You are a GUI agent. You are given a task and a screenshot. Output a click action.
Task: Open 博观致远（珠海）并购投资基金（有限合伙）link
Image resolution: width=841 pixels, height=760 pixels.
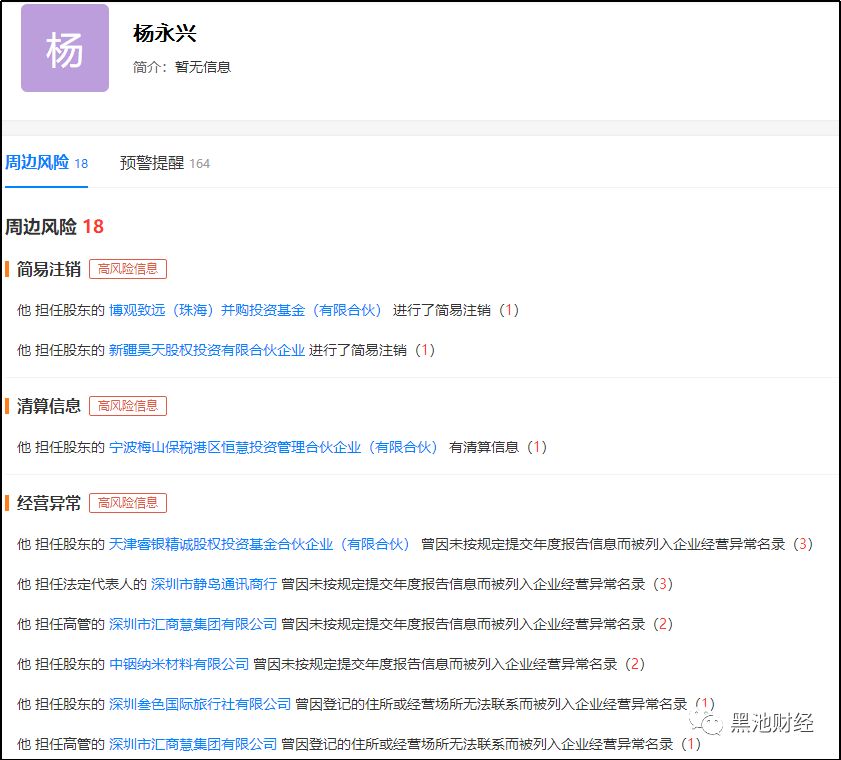click(246, 310)
